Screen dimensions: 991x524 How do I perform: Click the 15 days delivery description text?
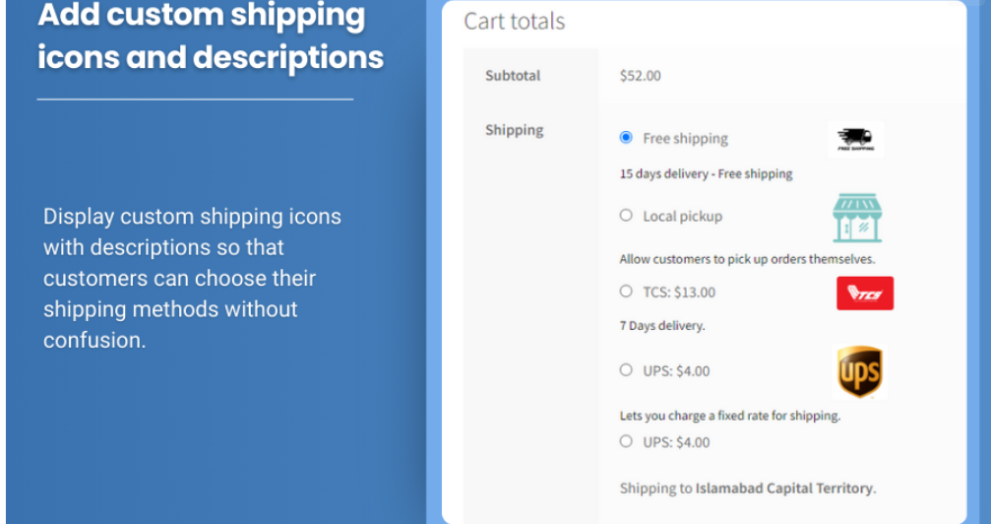[x=706, y=174]
